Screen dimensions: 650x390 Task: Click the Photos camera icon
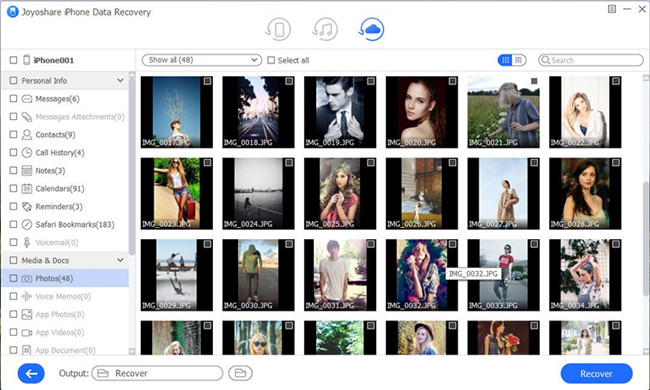click(27, 279)
